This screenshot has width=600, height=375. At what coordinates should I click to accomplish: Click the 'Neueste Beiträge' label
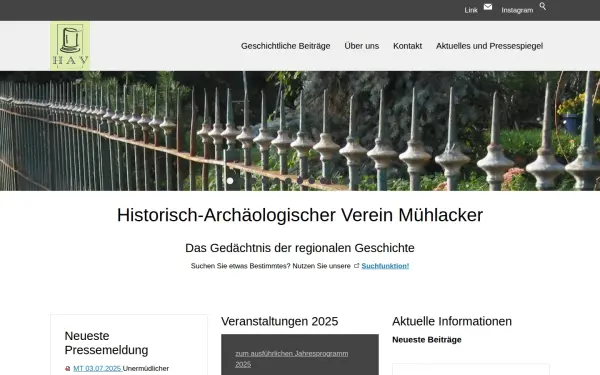[427, 340]
